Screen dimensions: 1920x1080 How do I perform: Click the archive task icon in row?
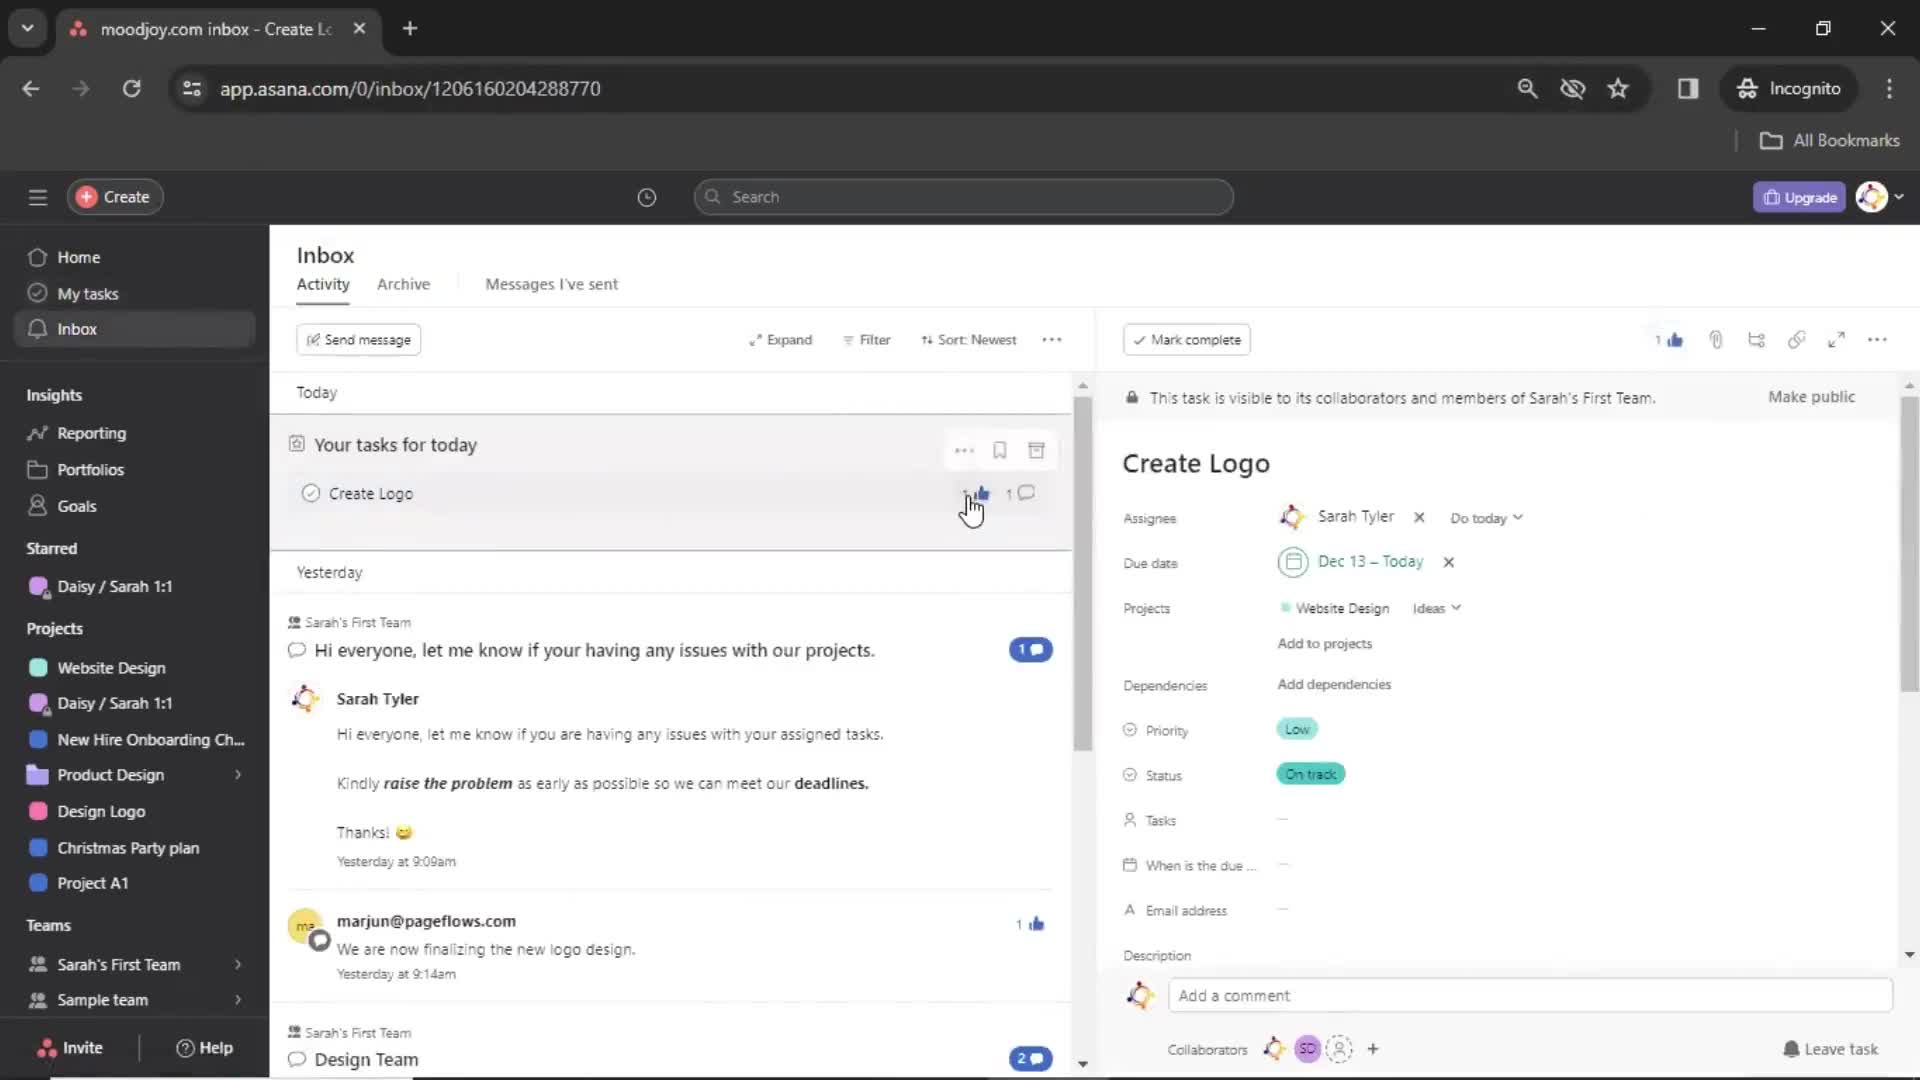tap(1036, 448)
